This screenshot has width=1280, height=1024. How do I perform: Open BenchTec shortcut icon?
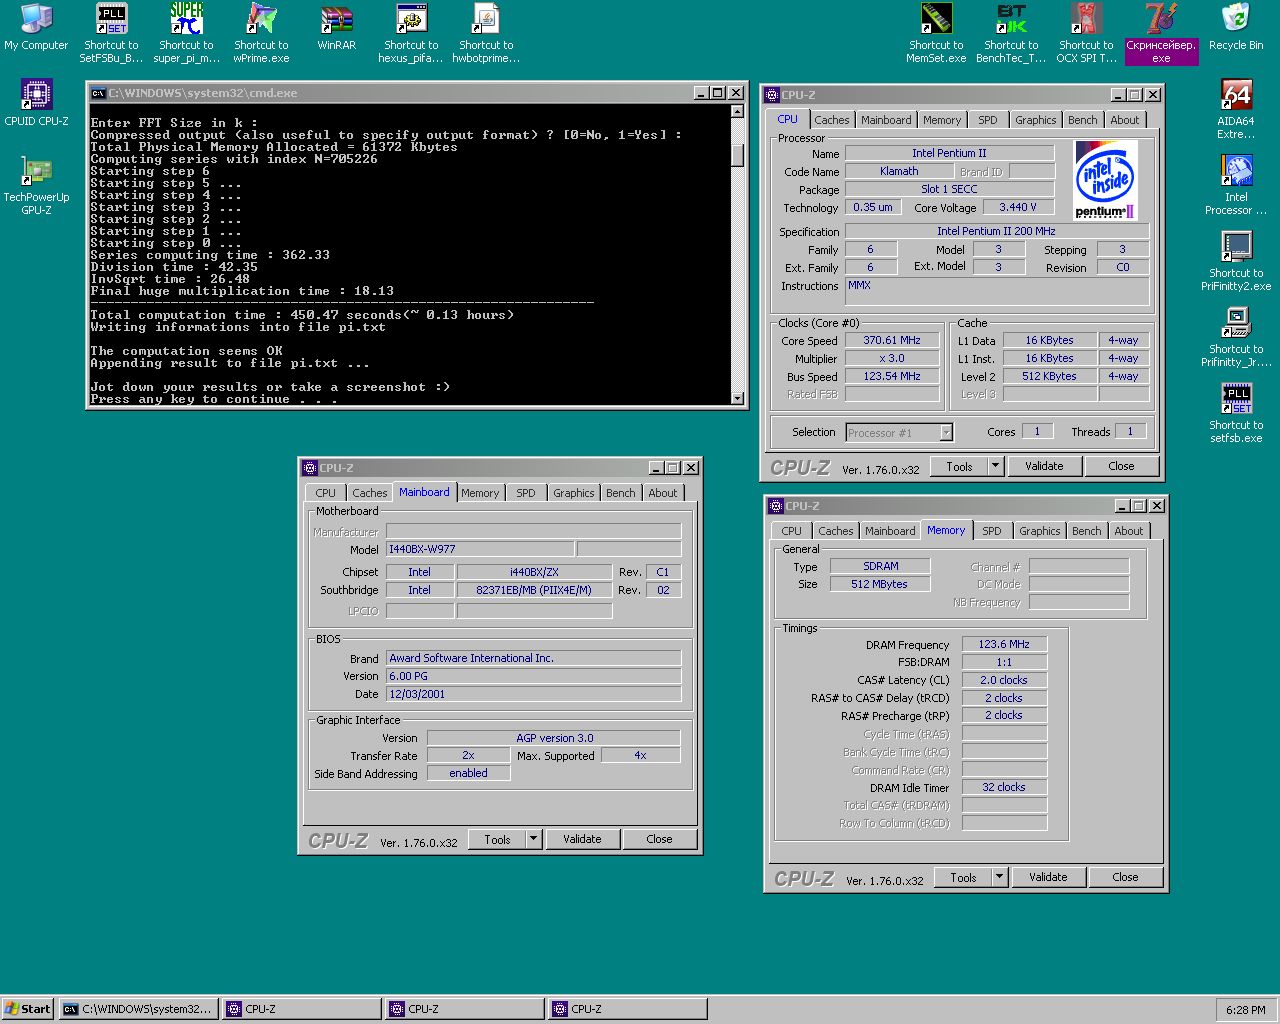[x=1011, y=33]
